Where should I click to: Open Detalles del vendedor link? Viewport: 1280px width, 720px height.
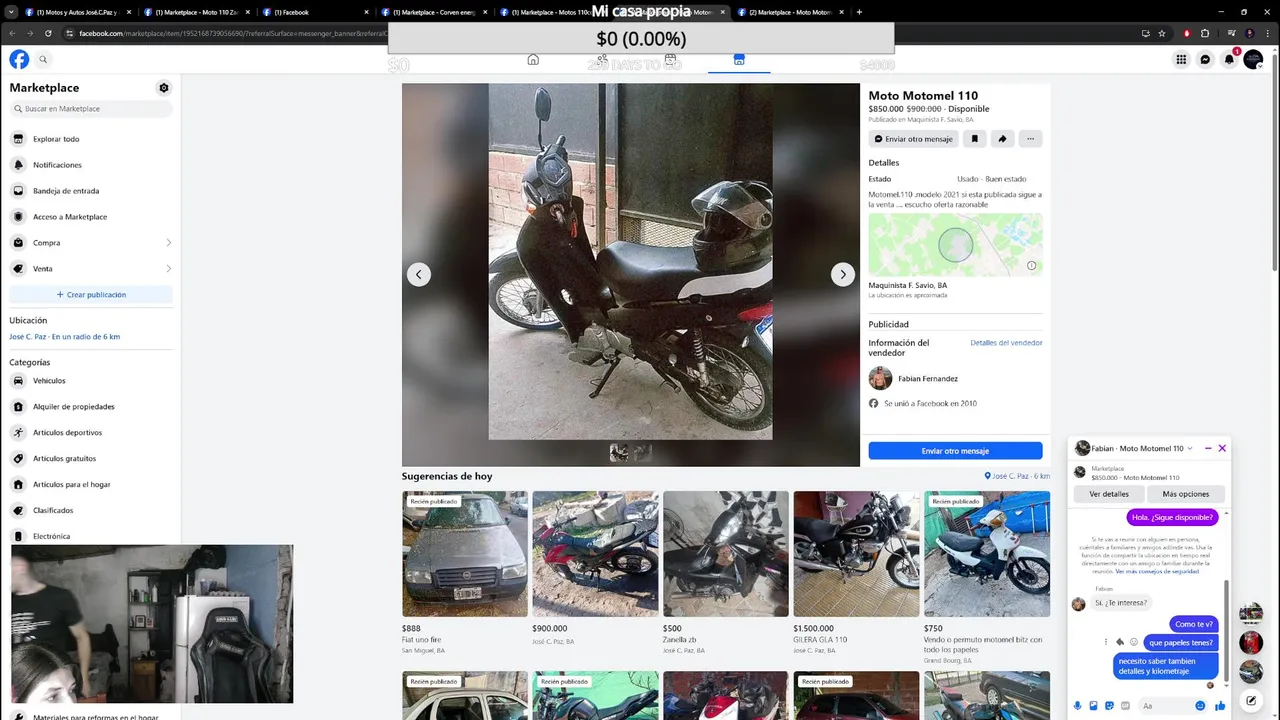click(1006, 343)
